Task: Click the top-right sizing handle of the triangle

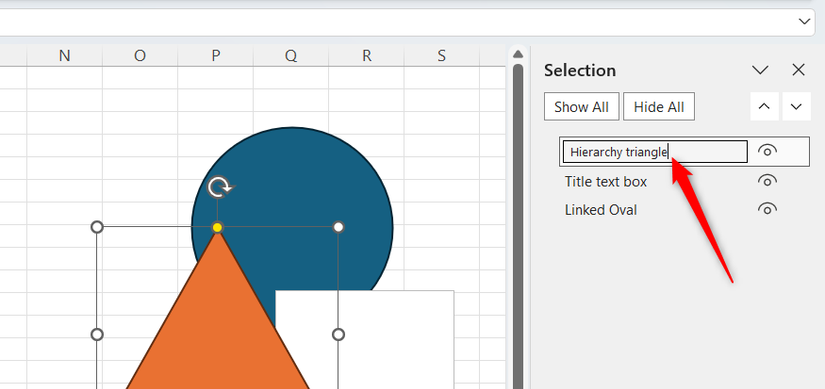Action: (x=338, y=227)
